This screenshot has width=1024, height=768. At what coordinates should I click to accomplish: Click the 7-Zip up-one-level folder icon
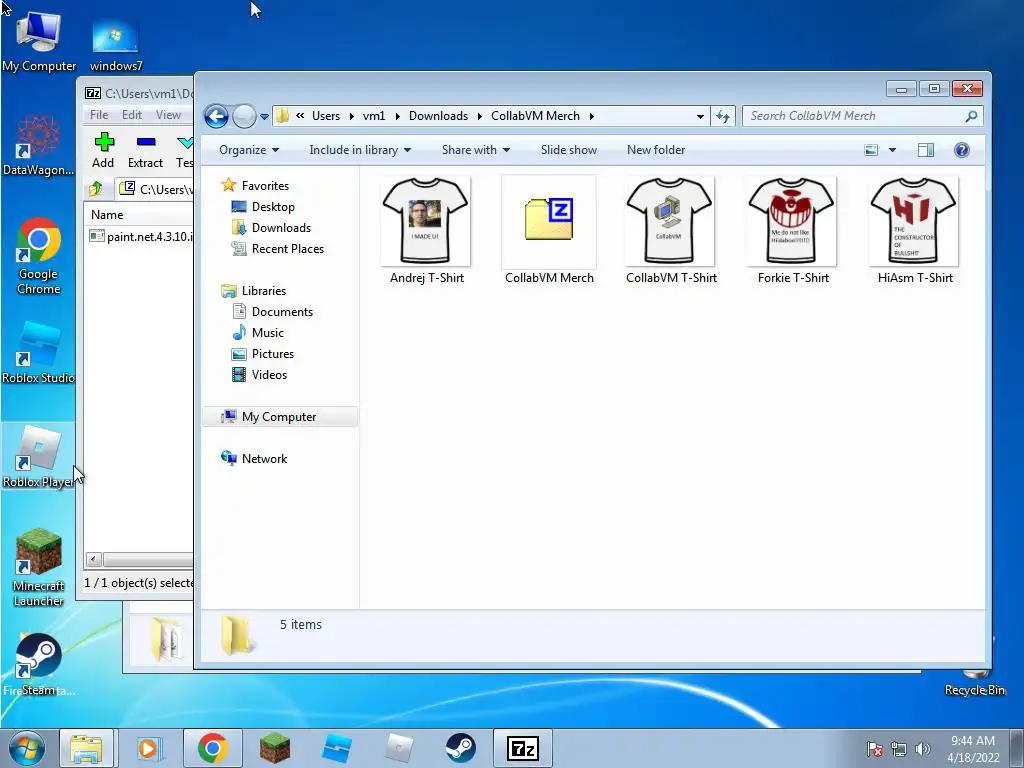point(96,189)
